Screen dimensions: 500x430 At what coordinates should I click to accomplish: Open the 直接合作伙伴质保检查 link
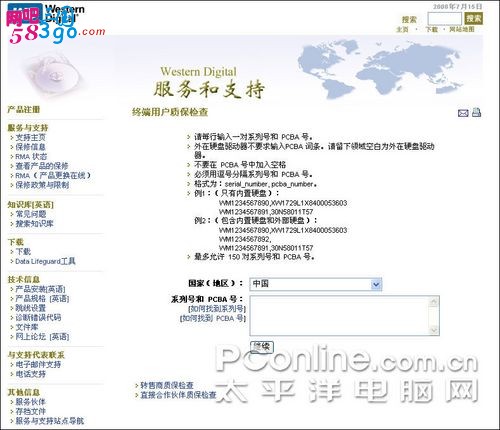(x=178, y=395)
